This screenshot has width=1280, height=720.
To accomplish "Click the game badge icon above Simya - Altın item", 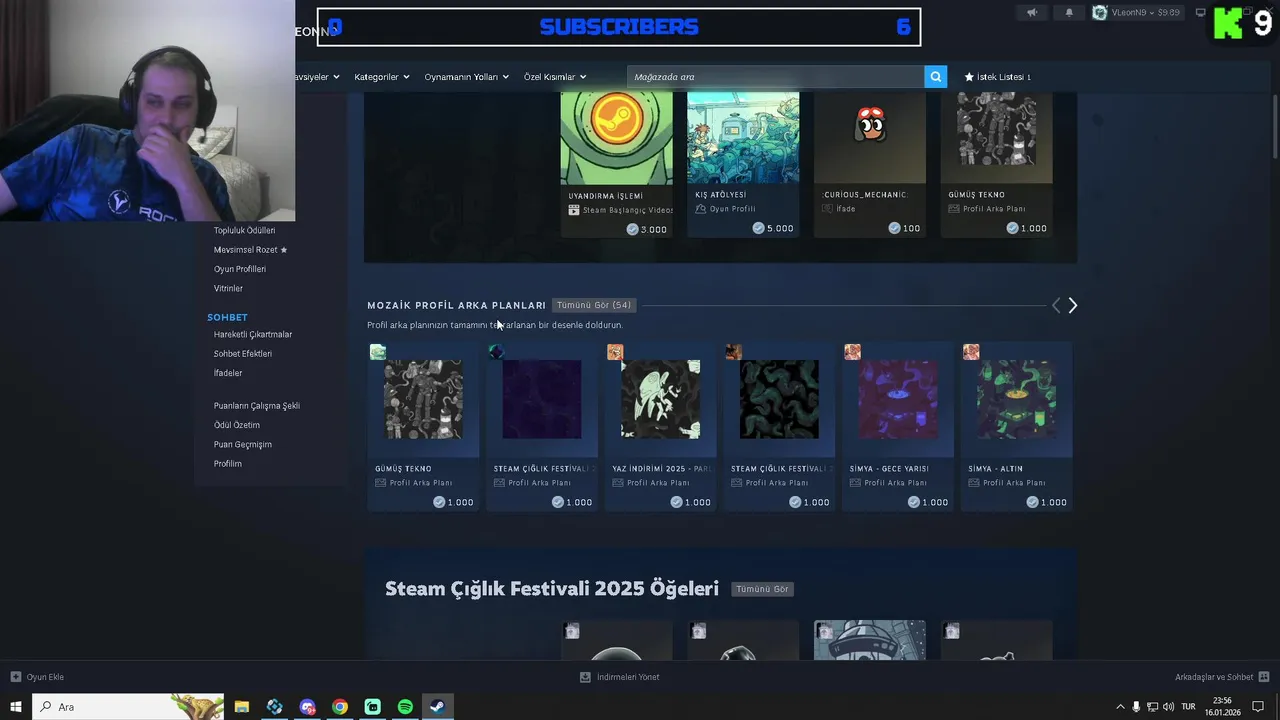I will pyautogui.click(x=971, y=352).
